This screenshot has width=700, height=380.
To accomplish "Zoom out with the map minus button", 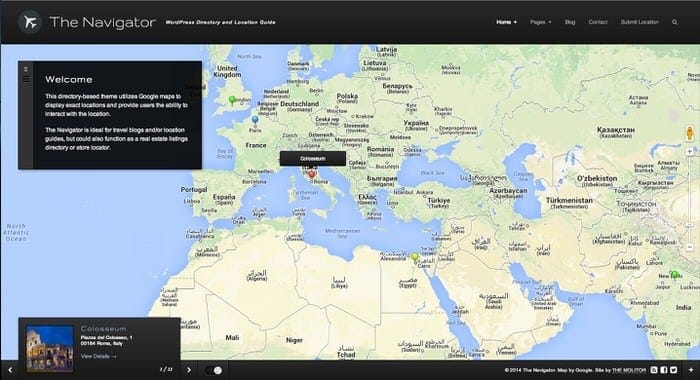I will 690,247.
